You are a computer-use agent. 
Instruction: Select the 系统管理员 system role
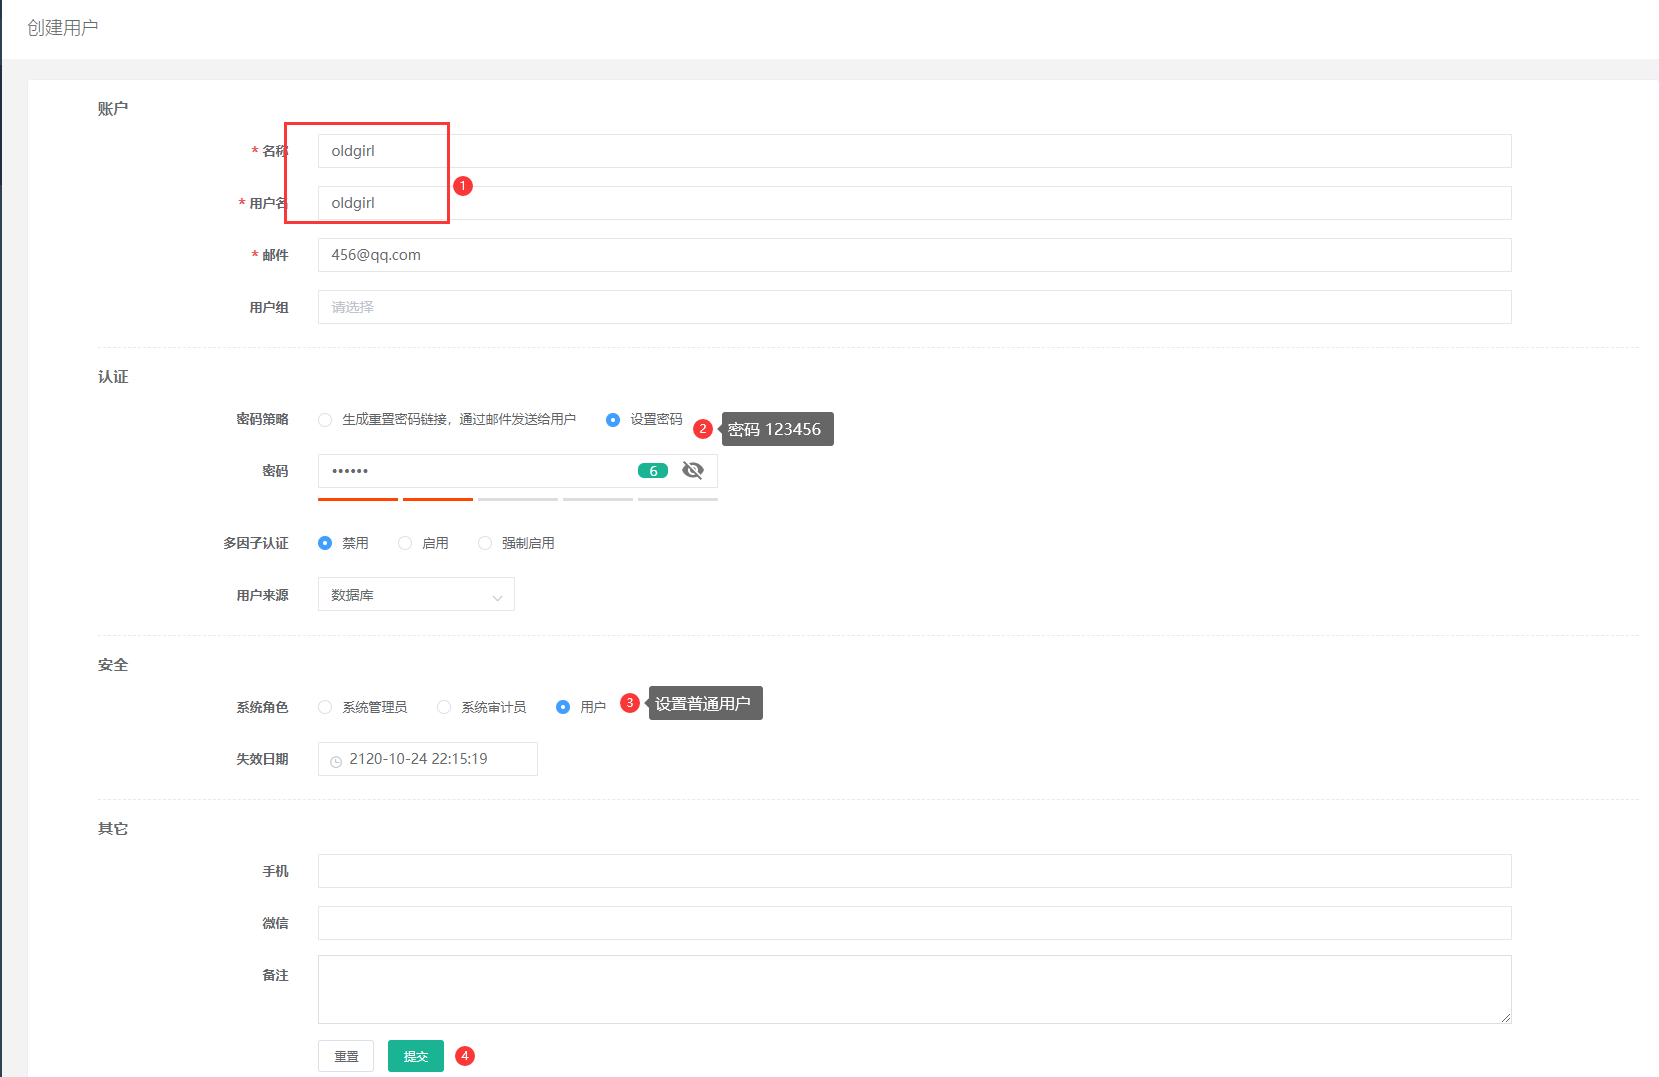coord(325,707)
